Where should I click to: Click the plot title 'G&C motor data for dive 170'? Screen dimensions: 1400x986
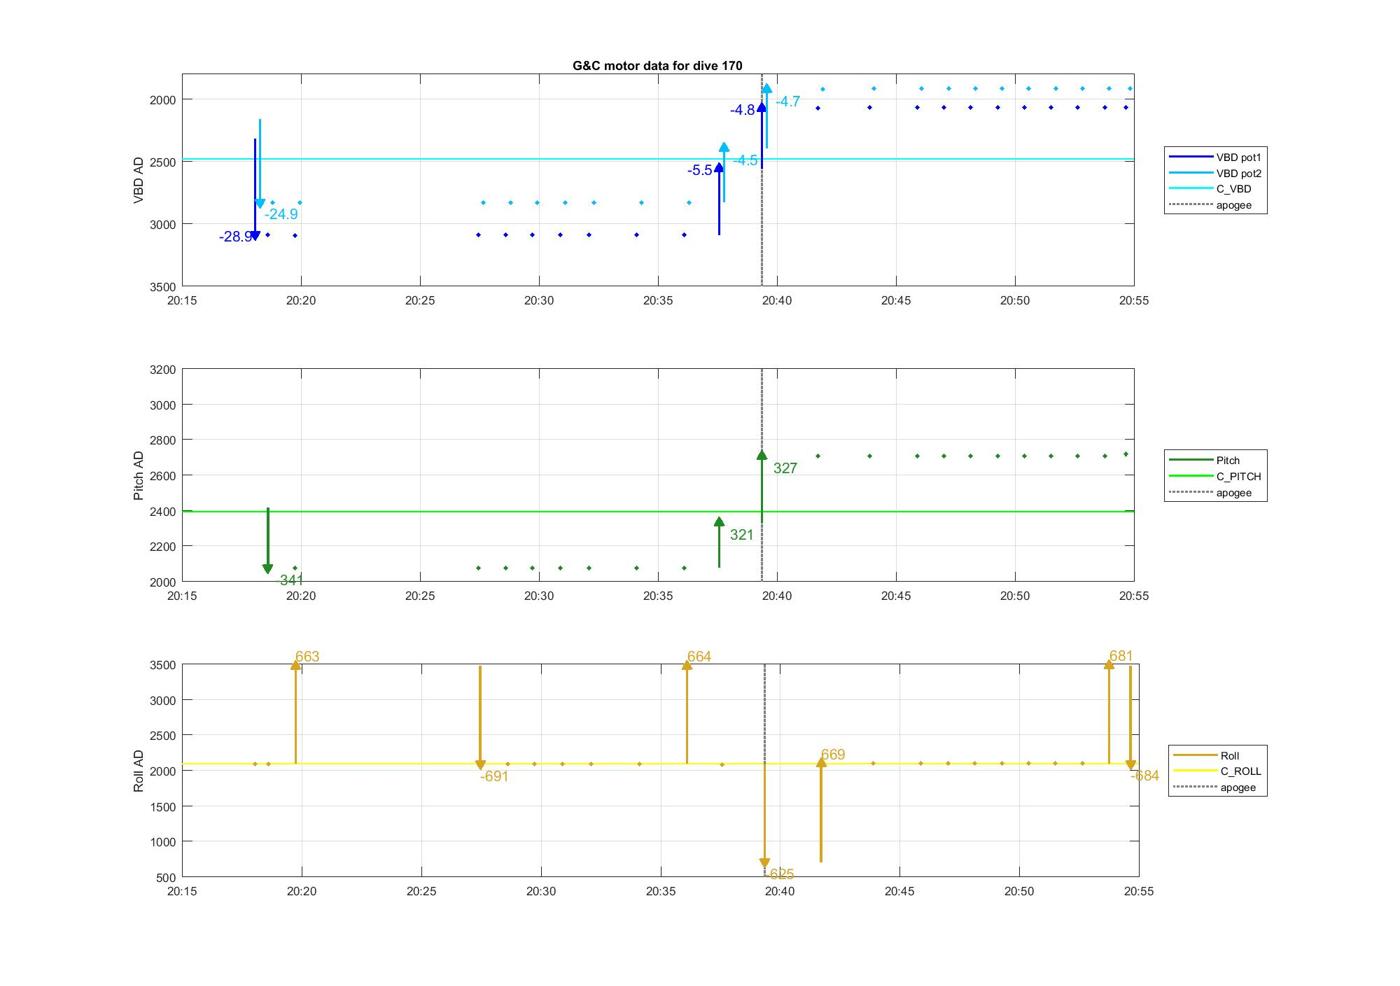pos(657,65)
